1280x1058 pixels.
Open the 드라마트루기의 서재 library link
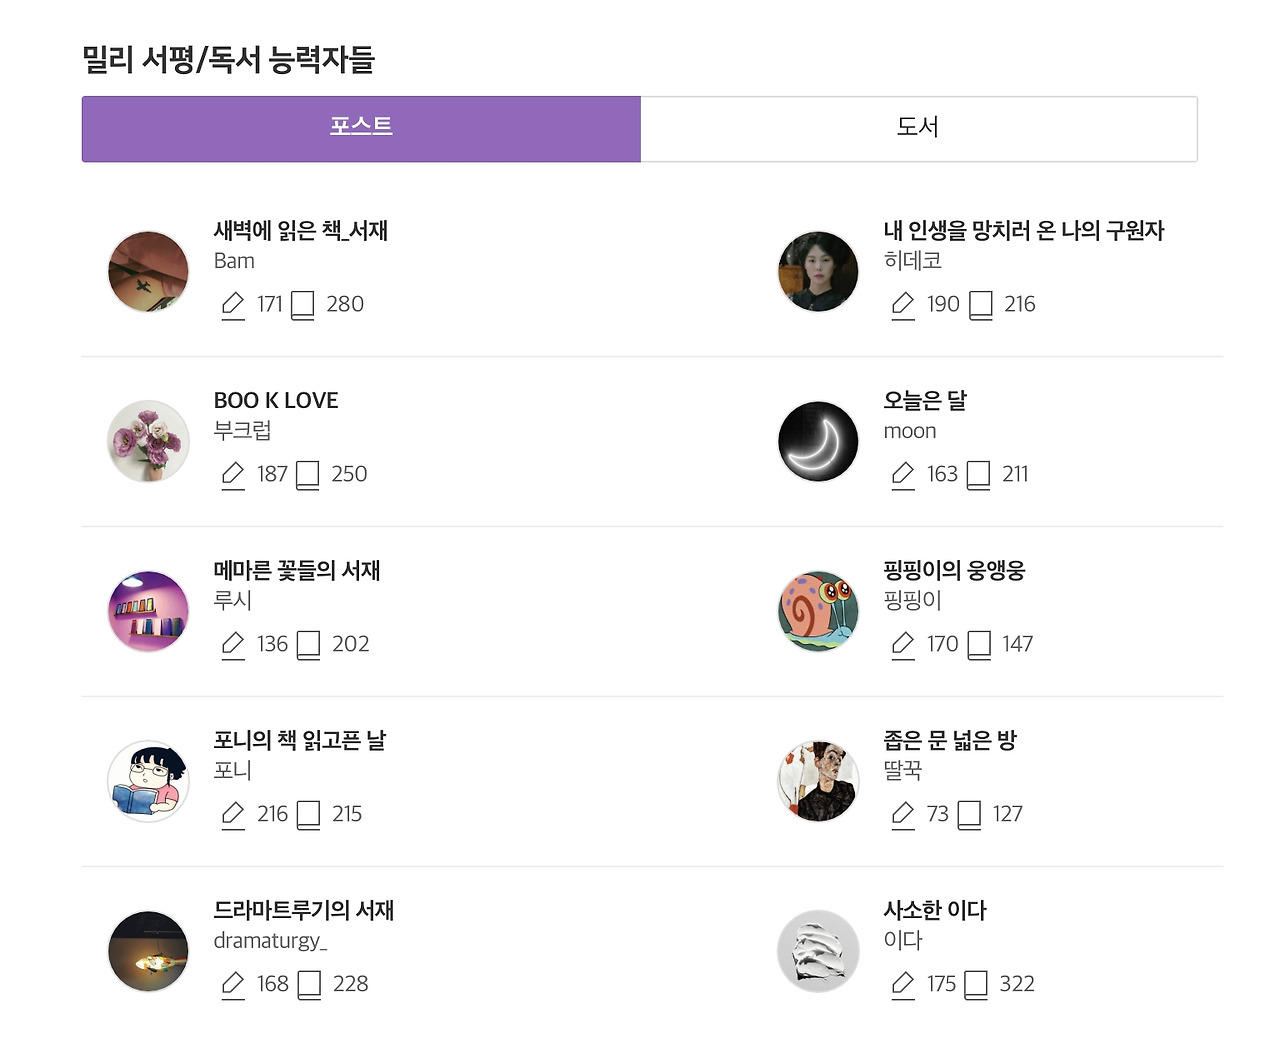pyautogui.click(x=304, y=911)
